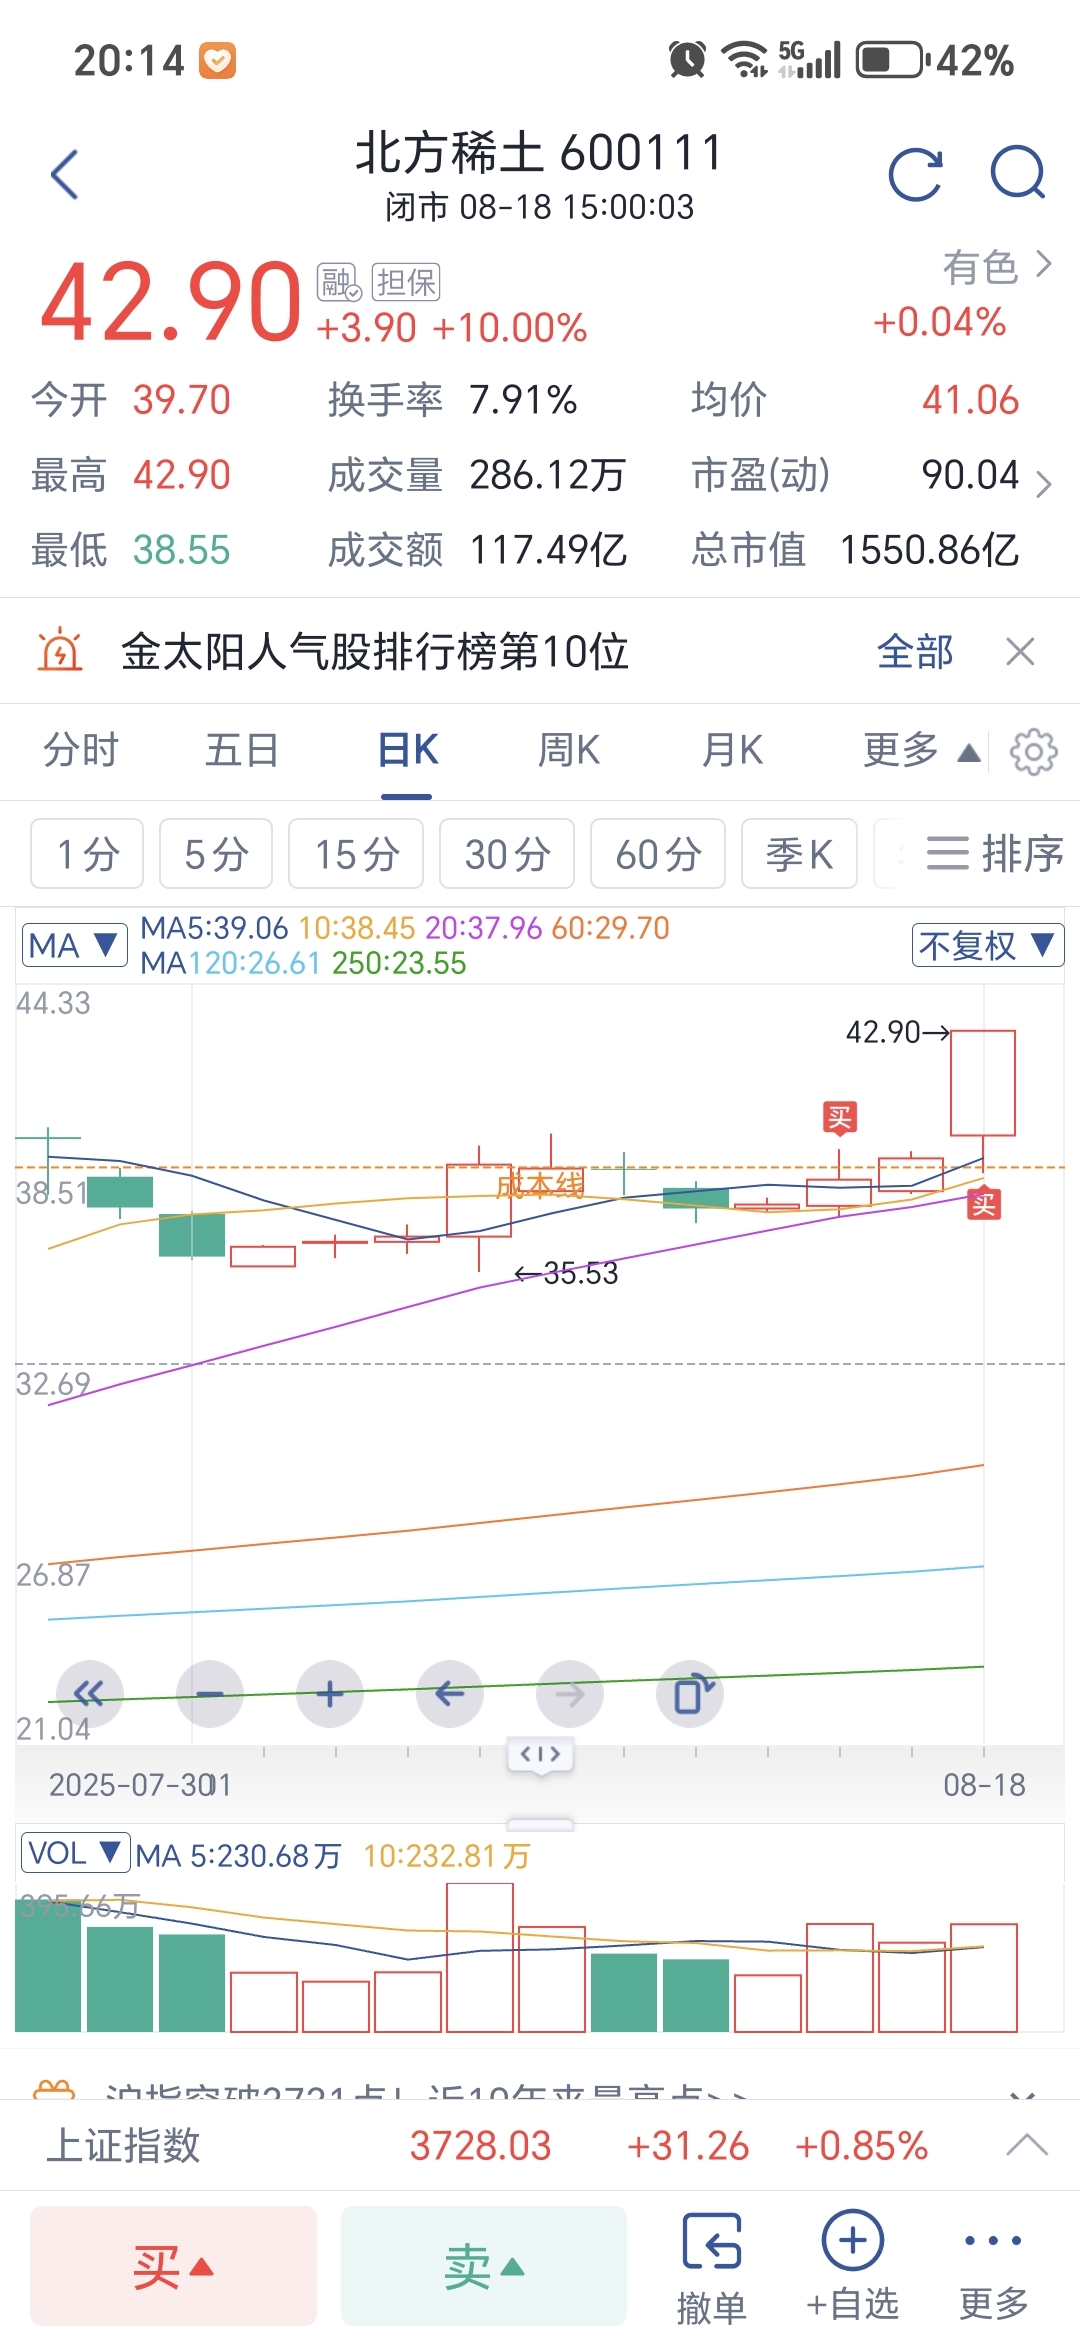Switch to 月K tab
1080x2340 pixels.
pyautogui.click(x=732, y=750)
